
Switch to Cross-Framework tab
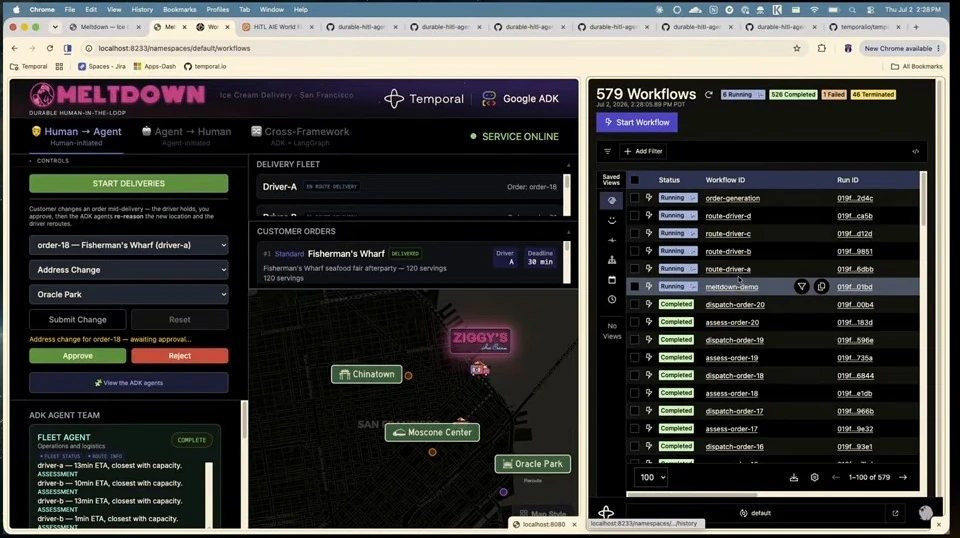tap(300, 136)
